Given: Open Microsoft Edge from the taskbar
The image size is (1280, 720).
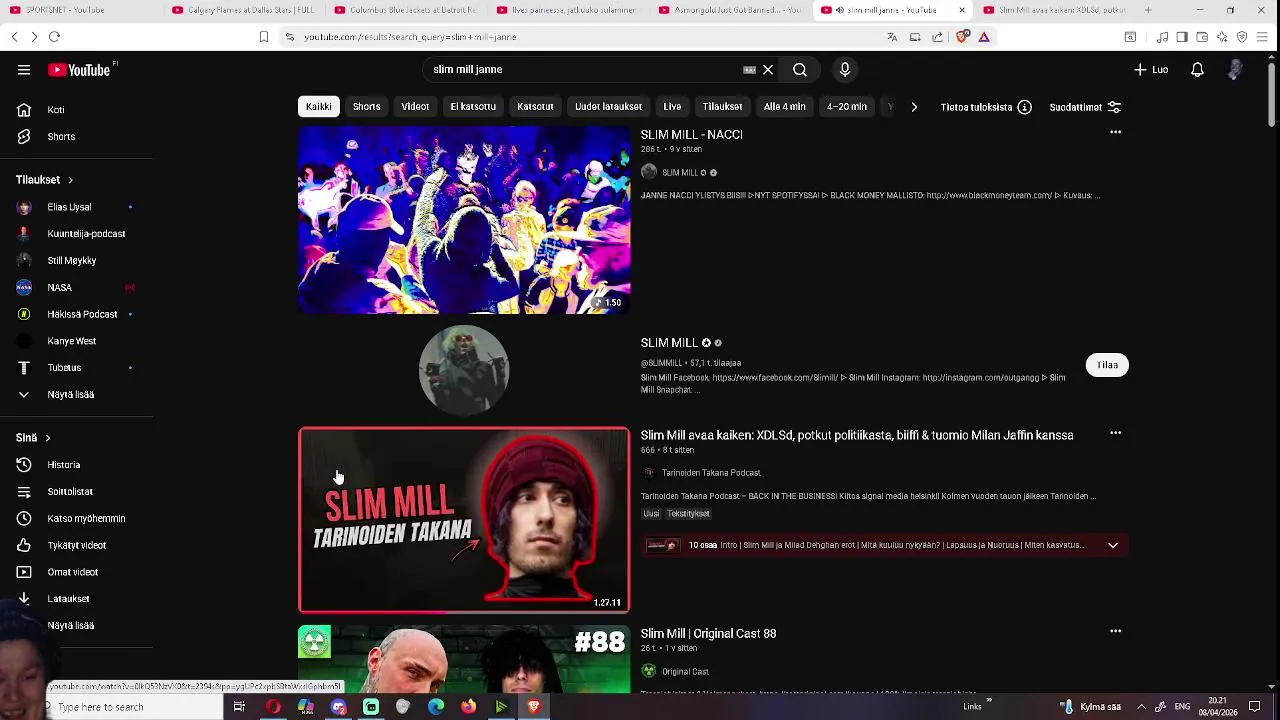Looking at the screenshot, I should [436, 707].
